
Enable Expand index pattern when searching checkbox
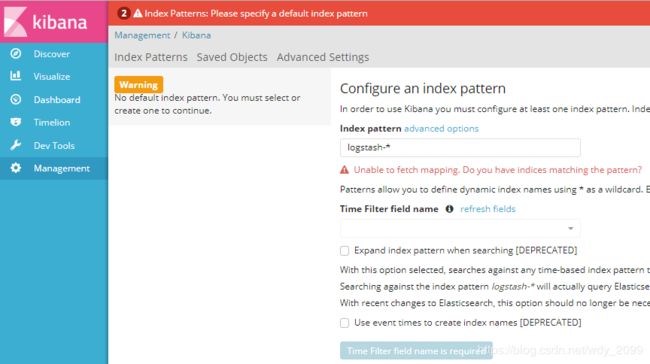(344, 251)
